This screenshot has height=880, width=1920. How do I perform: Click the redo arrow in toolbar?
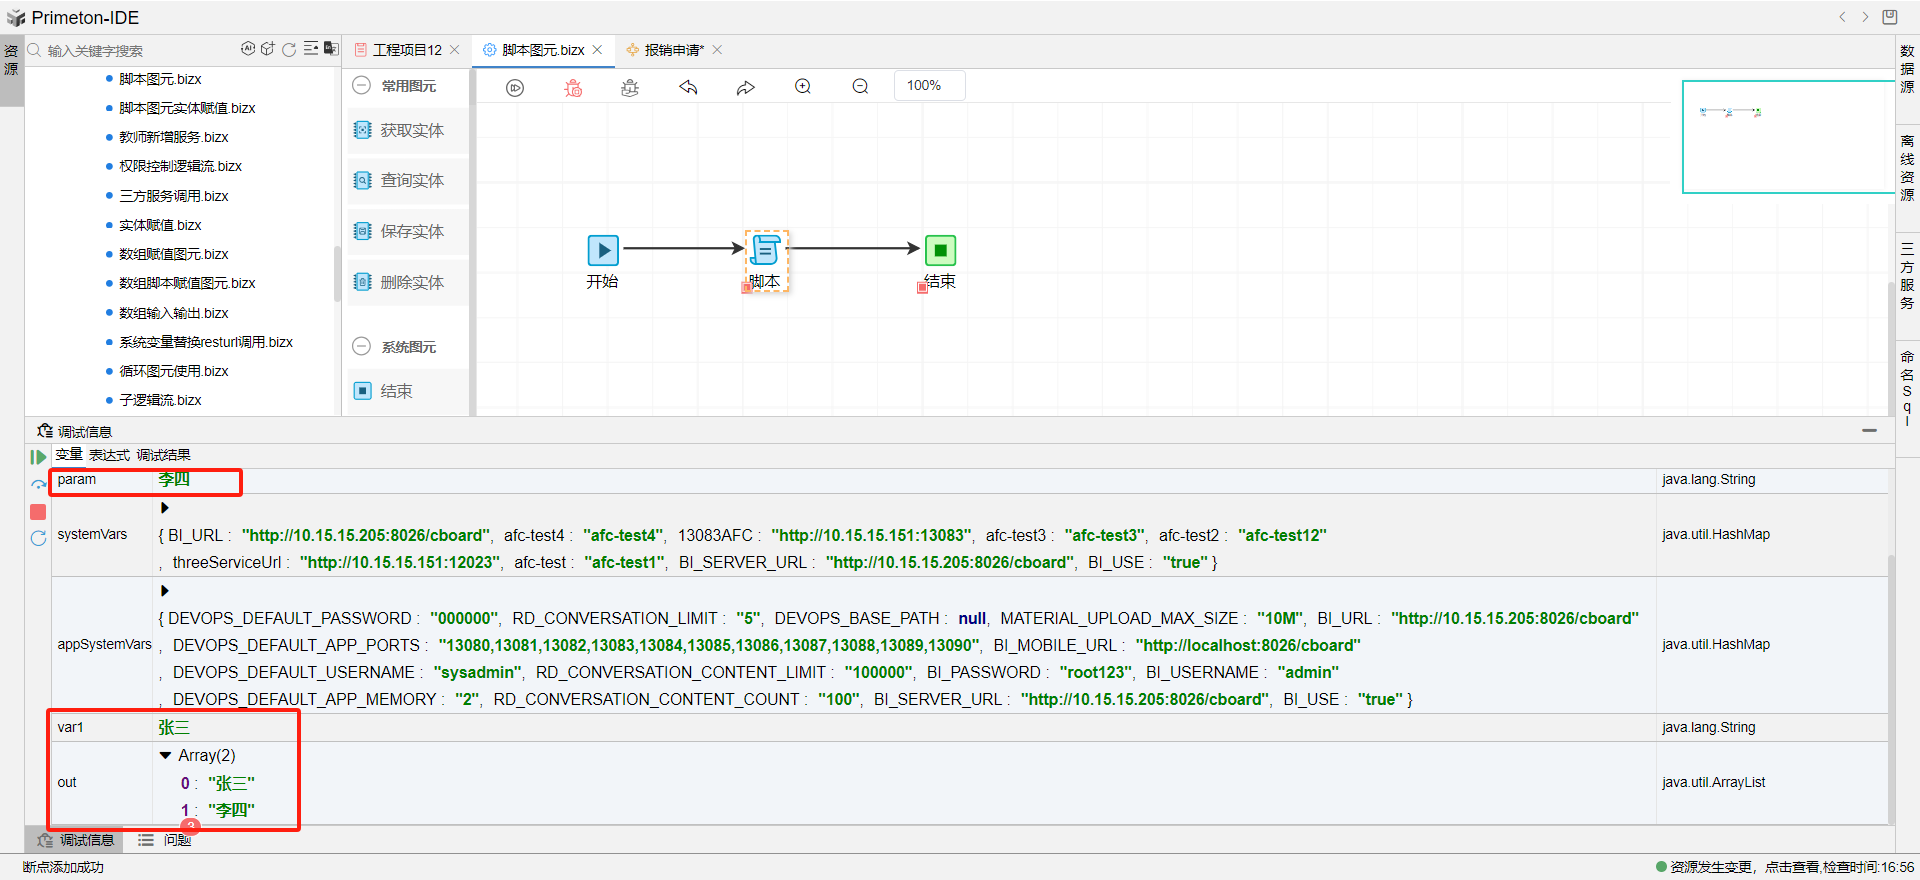coord(745,88)
